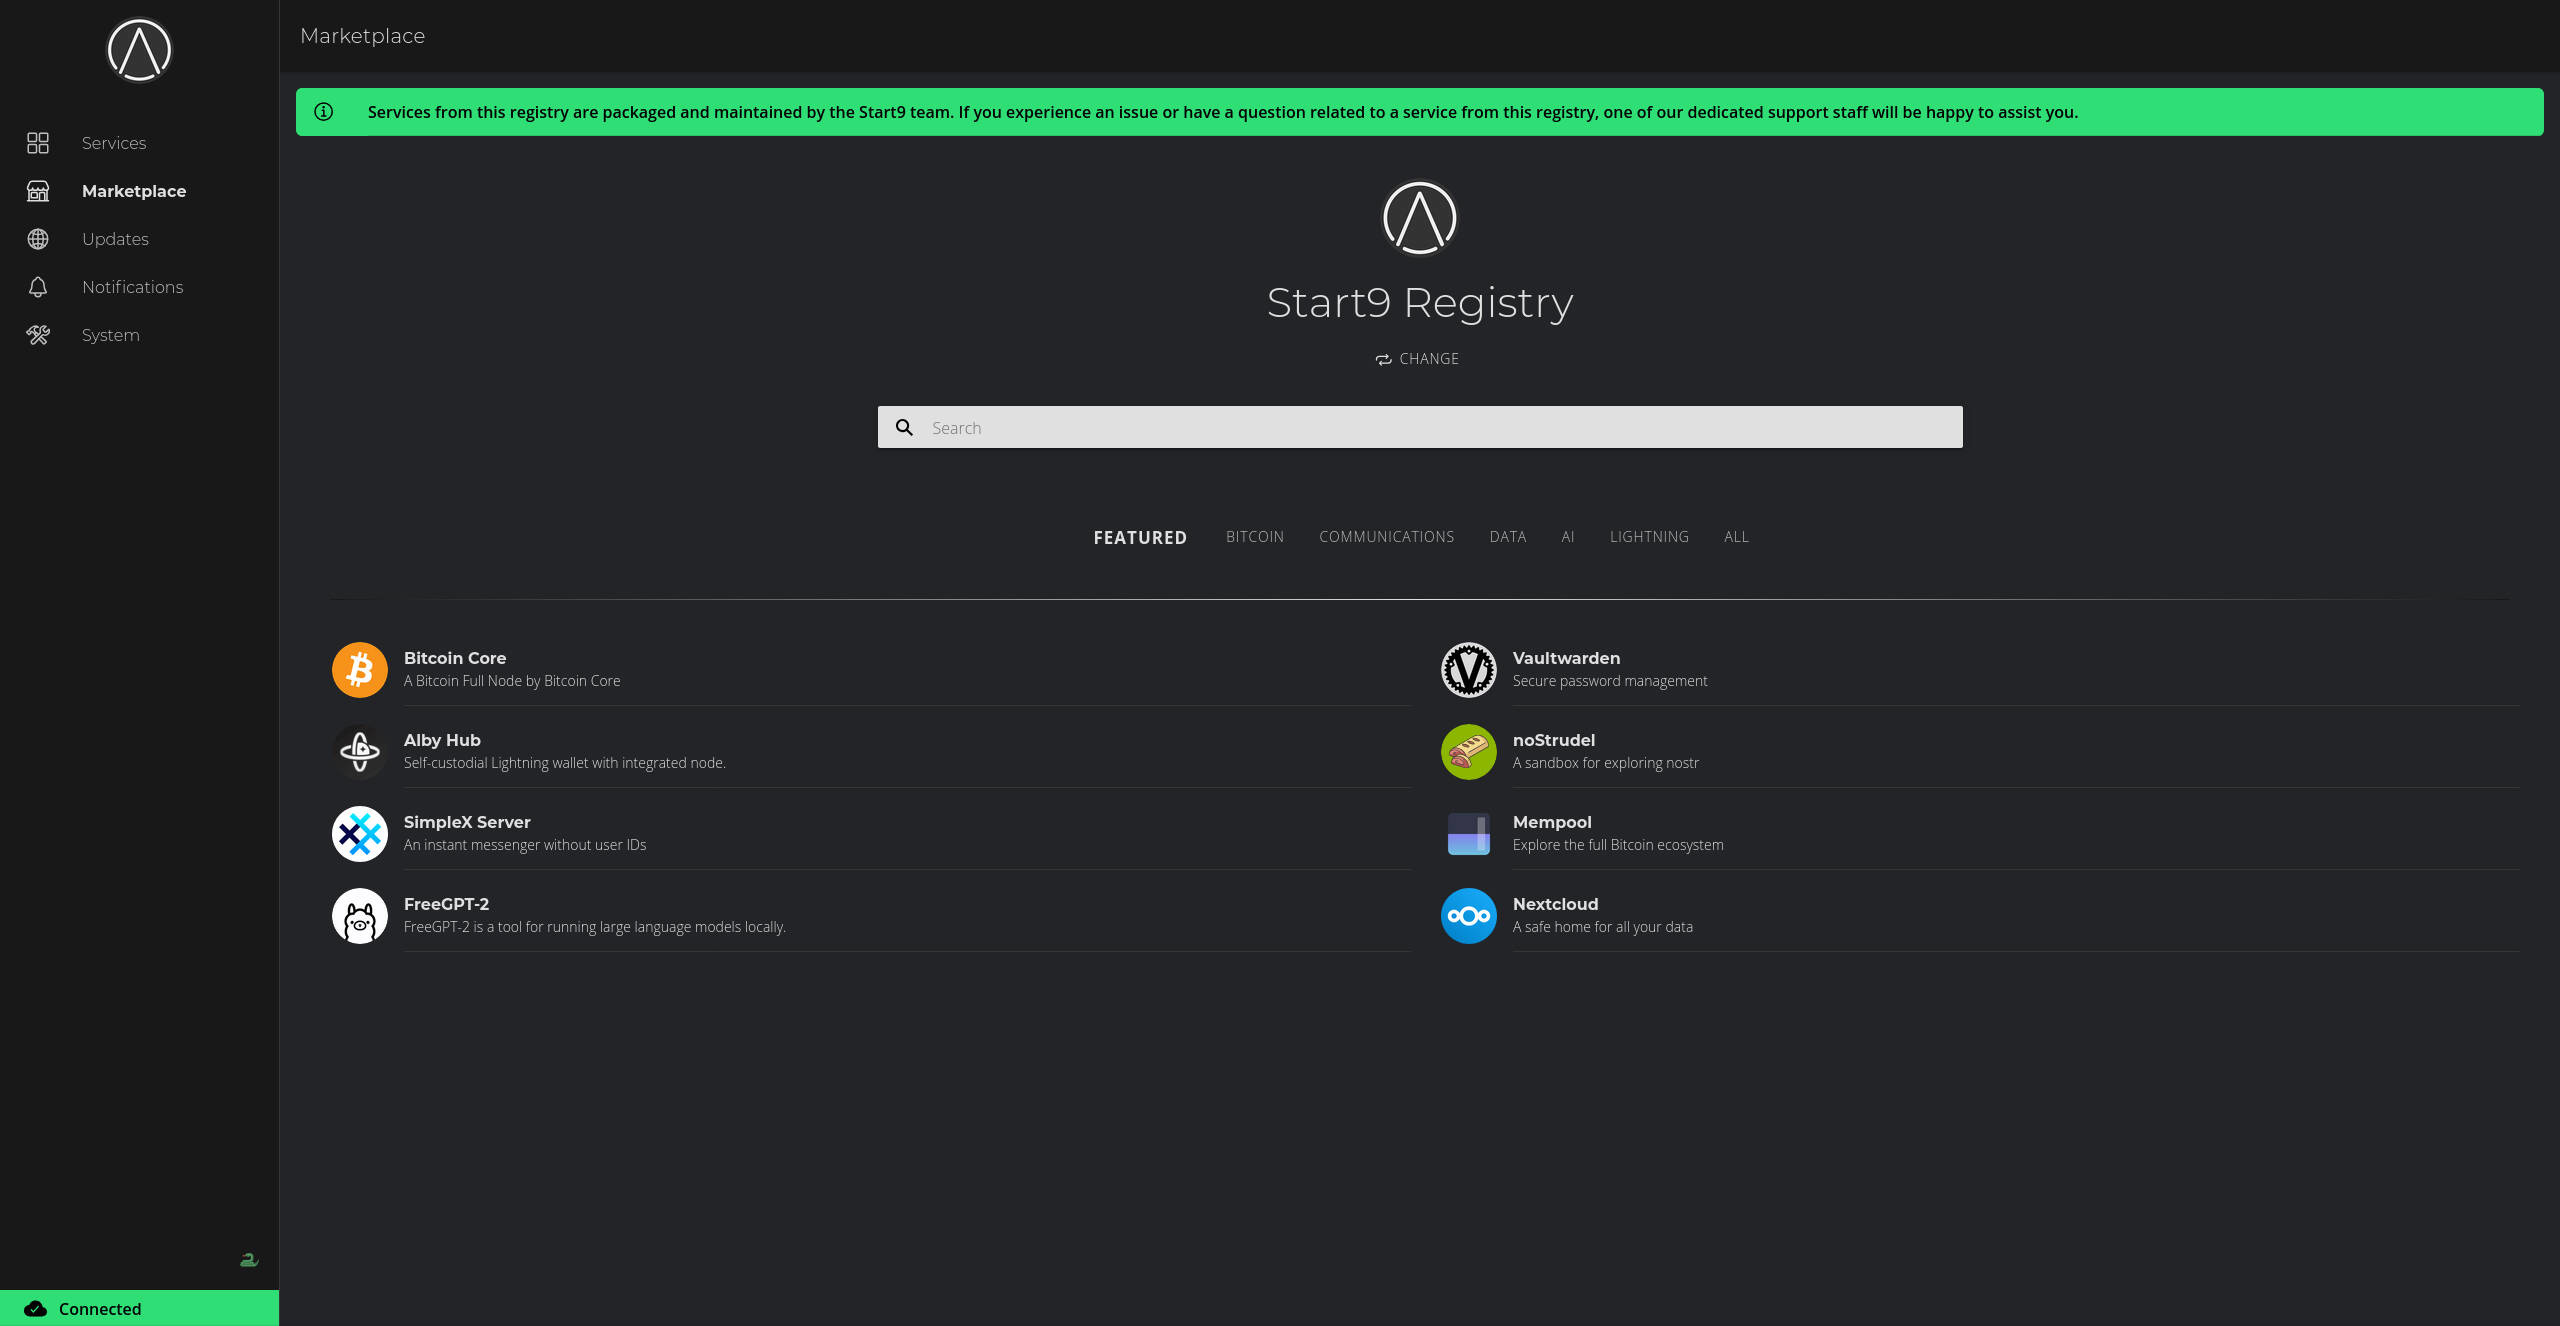Switch to the COMMUNICATIONS category tab

1387,537
